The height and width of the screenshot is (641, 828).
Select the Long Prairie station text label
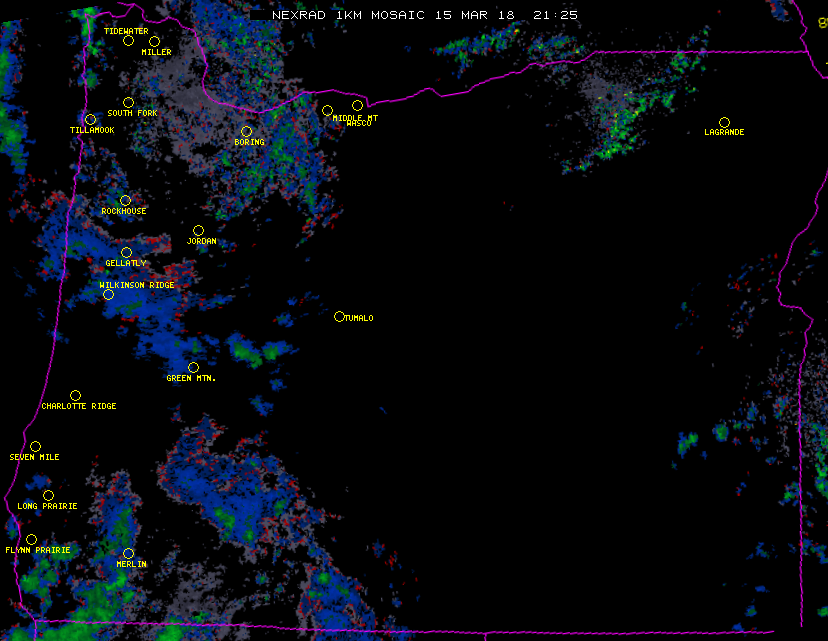[x=47, y=506]
